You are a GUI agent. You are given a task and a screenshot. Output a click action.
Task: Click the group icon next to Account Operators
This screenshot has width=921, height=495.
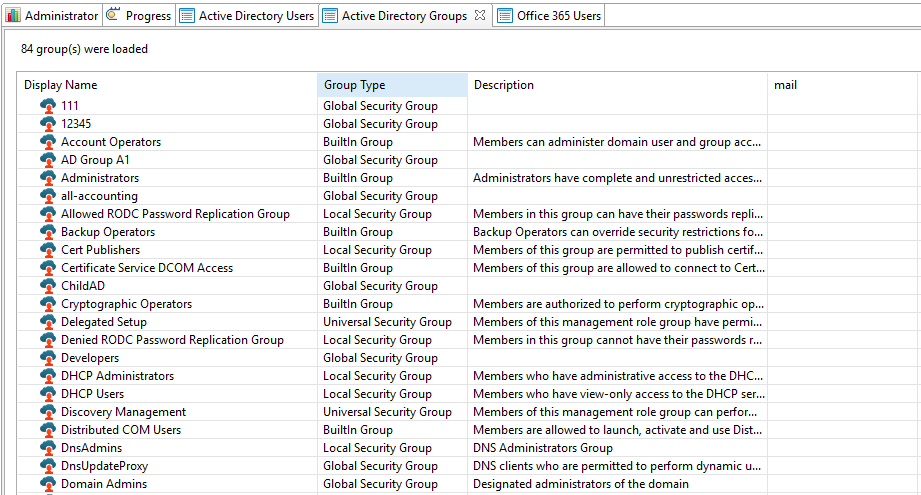coord(48,142)
